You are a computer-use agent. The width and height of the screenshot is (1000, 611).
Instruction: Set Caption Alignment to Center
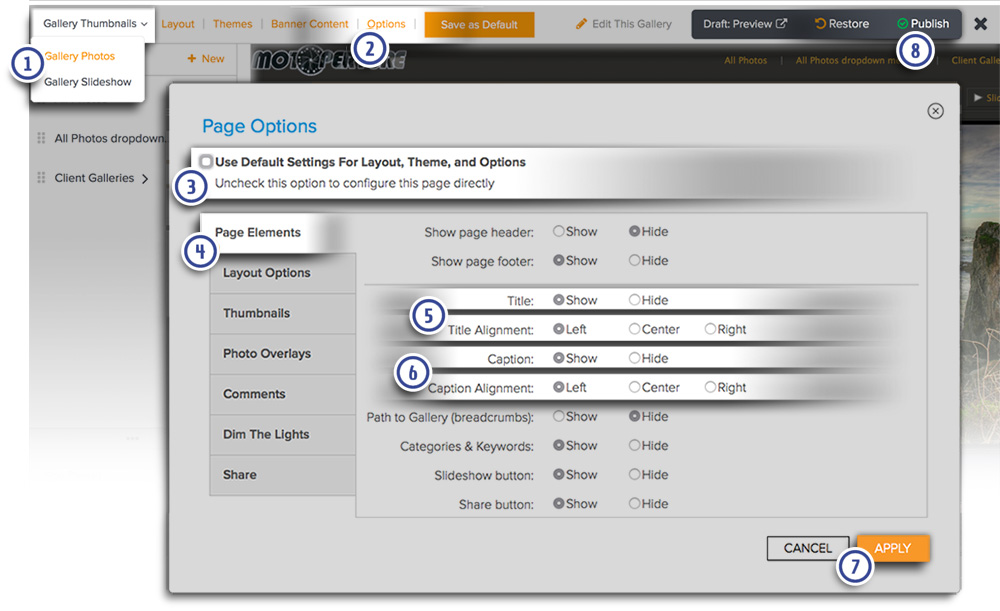[635, 387]
